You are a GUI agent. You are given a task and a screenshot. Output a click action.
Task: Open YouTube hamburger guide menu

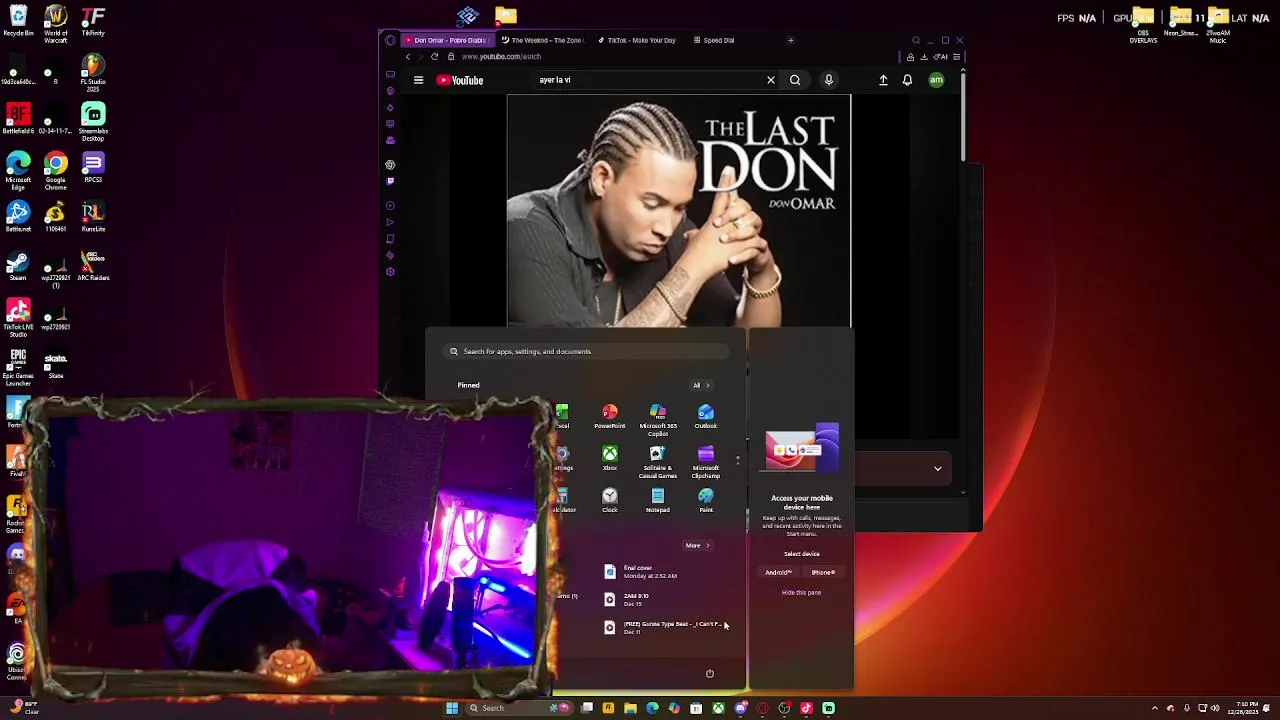418,80
